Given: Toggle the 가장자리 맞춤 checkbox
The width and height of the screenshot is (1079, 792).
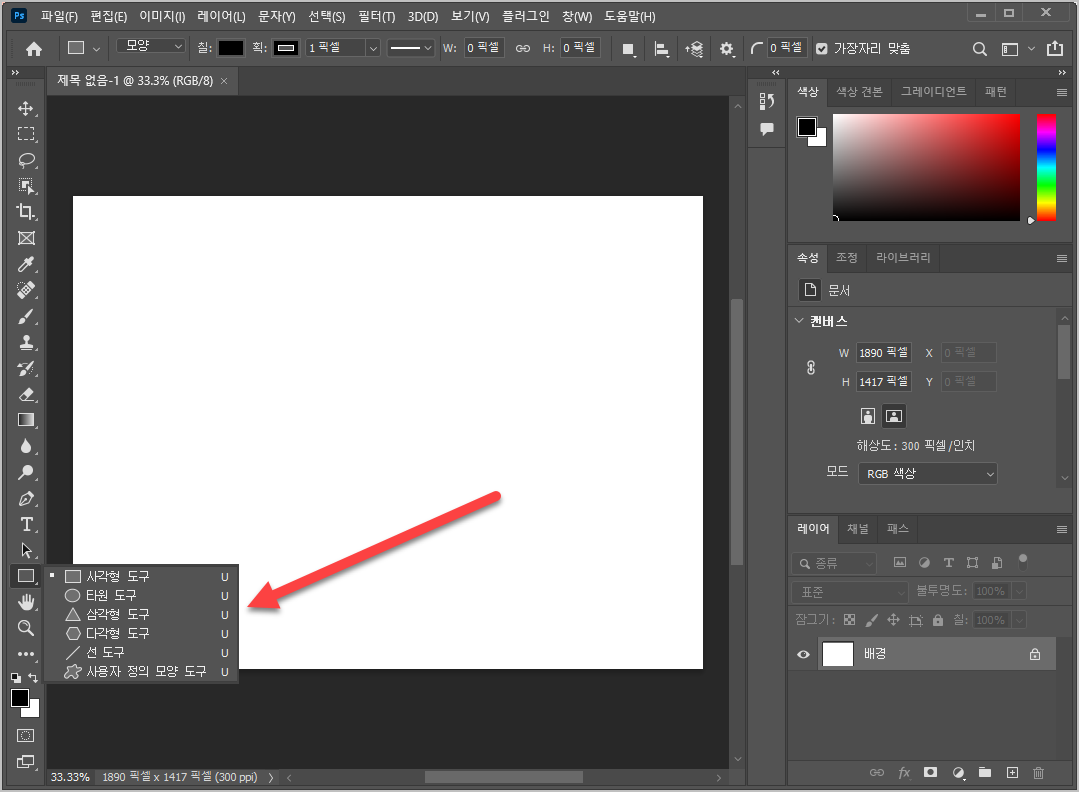Looking at the screenshot, I should tap(822, 49).
